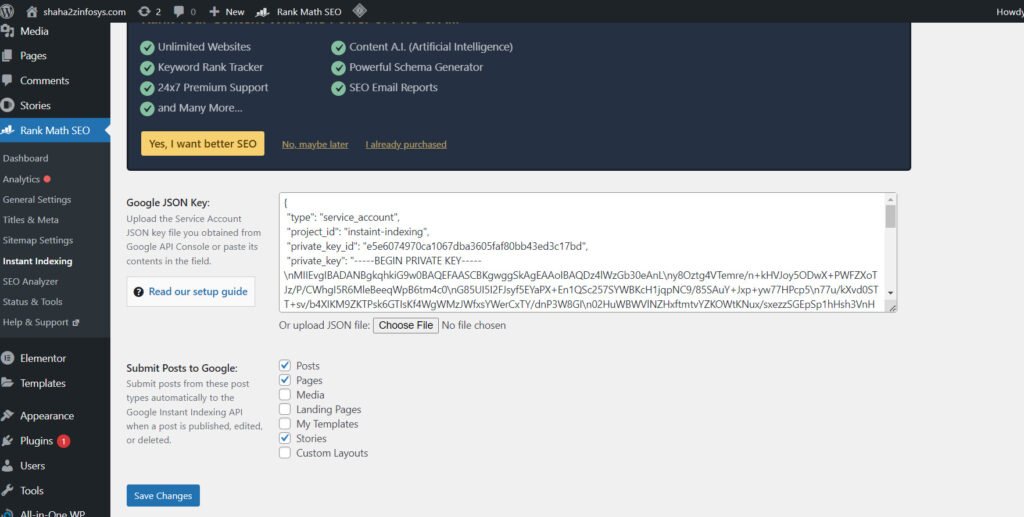Click the SEO Email Reports text
The height and width of the screenshot is (517, 1024).
393,87
